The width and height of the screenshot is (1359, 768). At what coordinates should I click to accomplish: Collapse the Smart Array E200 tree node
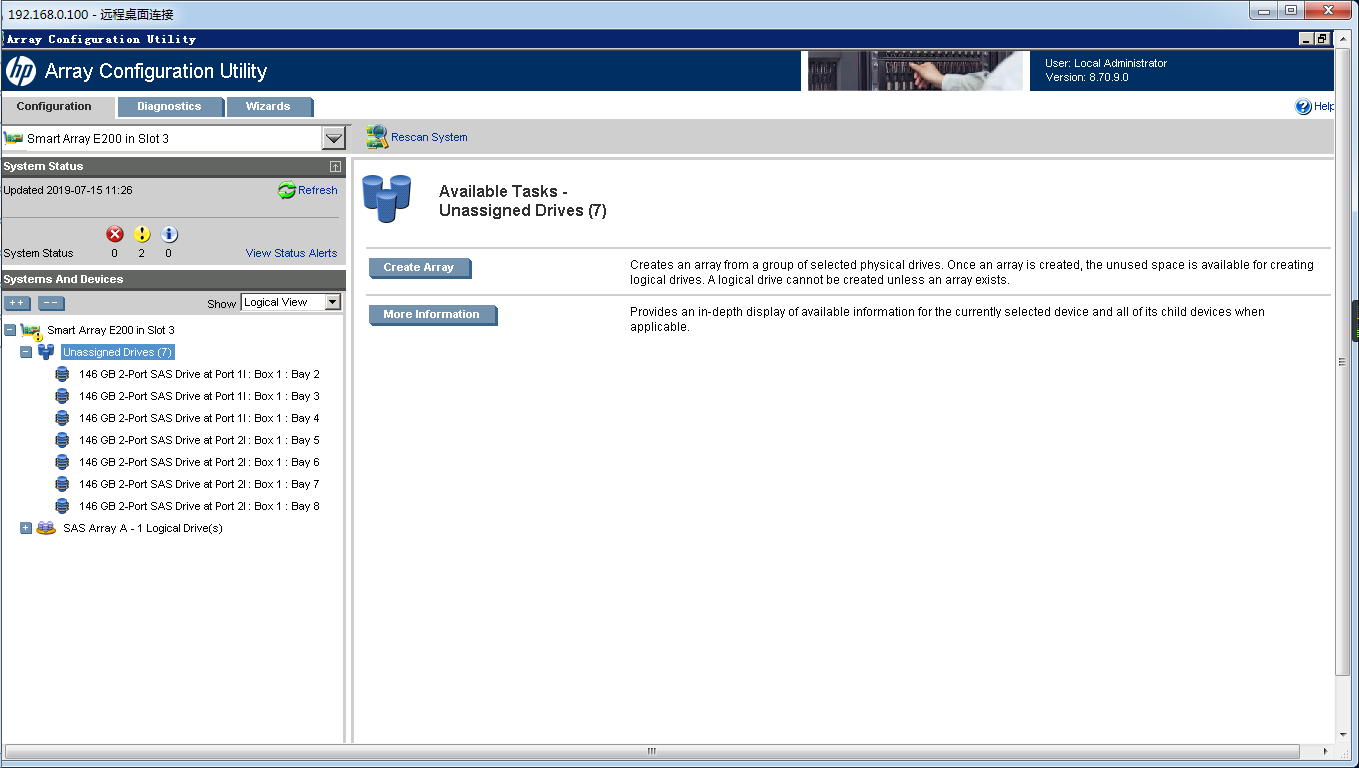tap(10, 330)
